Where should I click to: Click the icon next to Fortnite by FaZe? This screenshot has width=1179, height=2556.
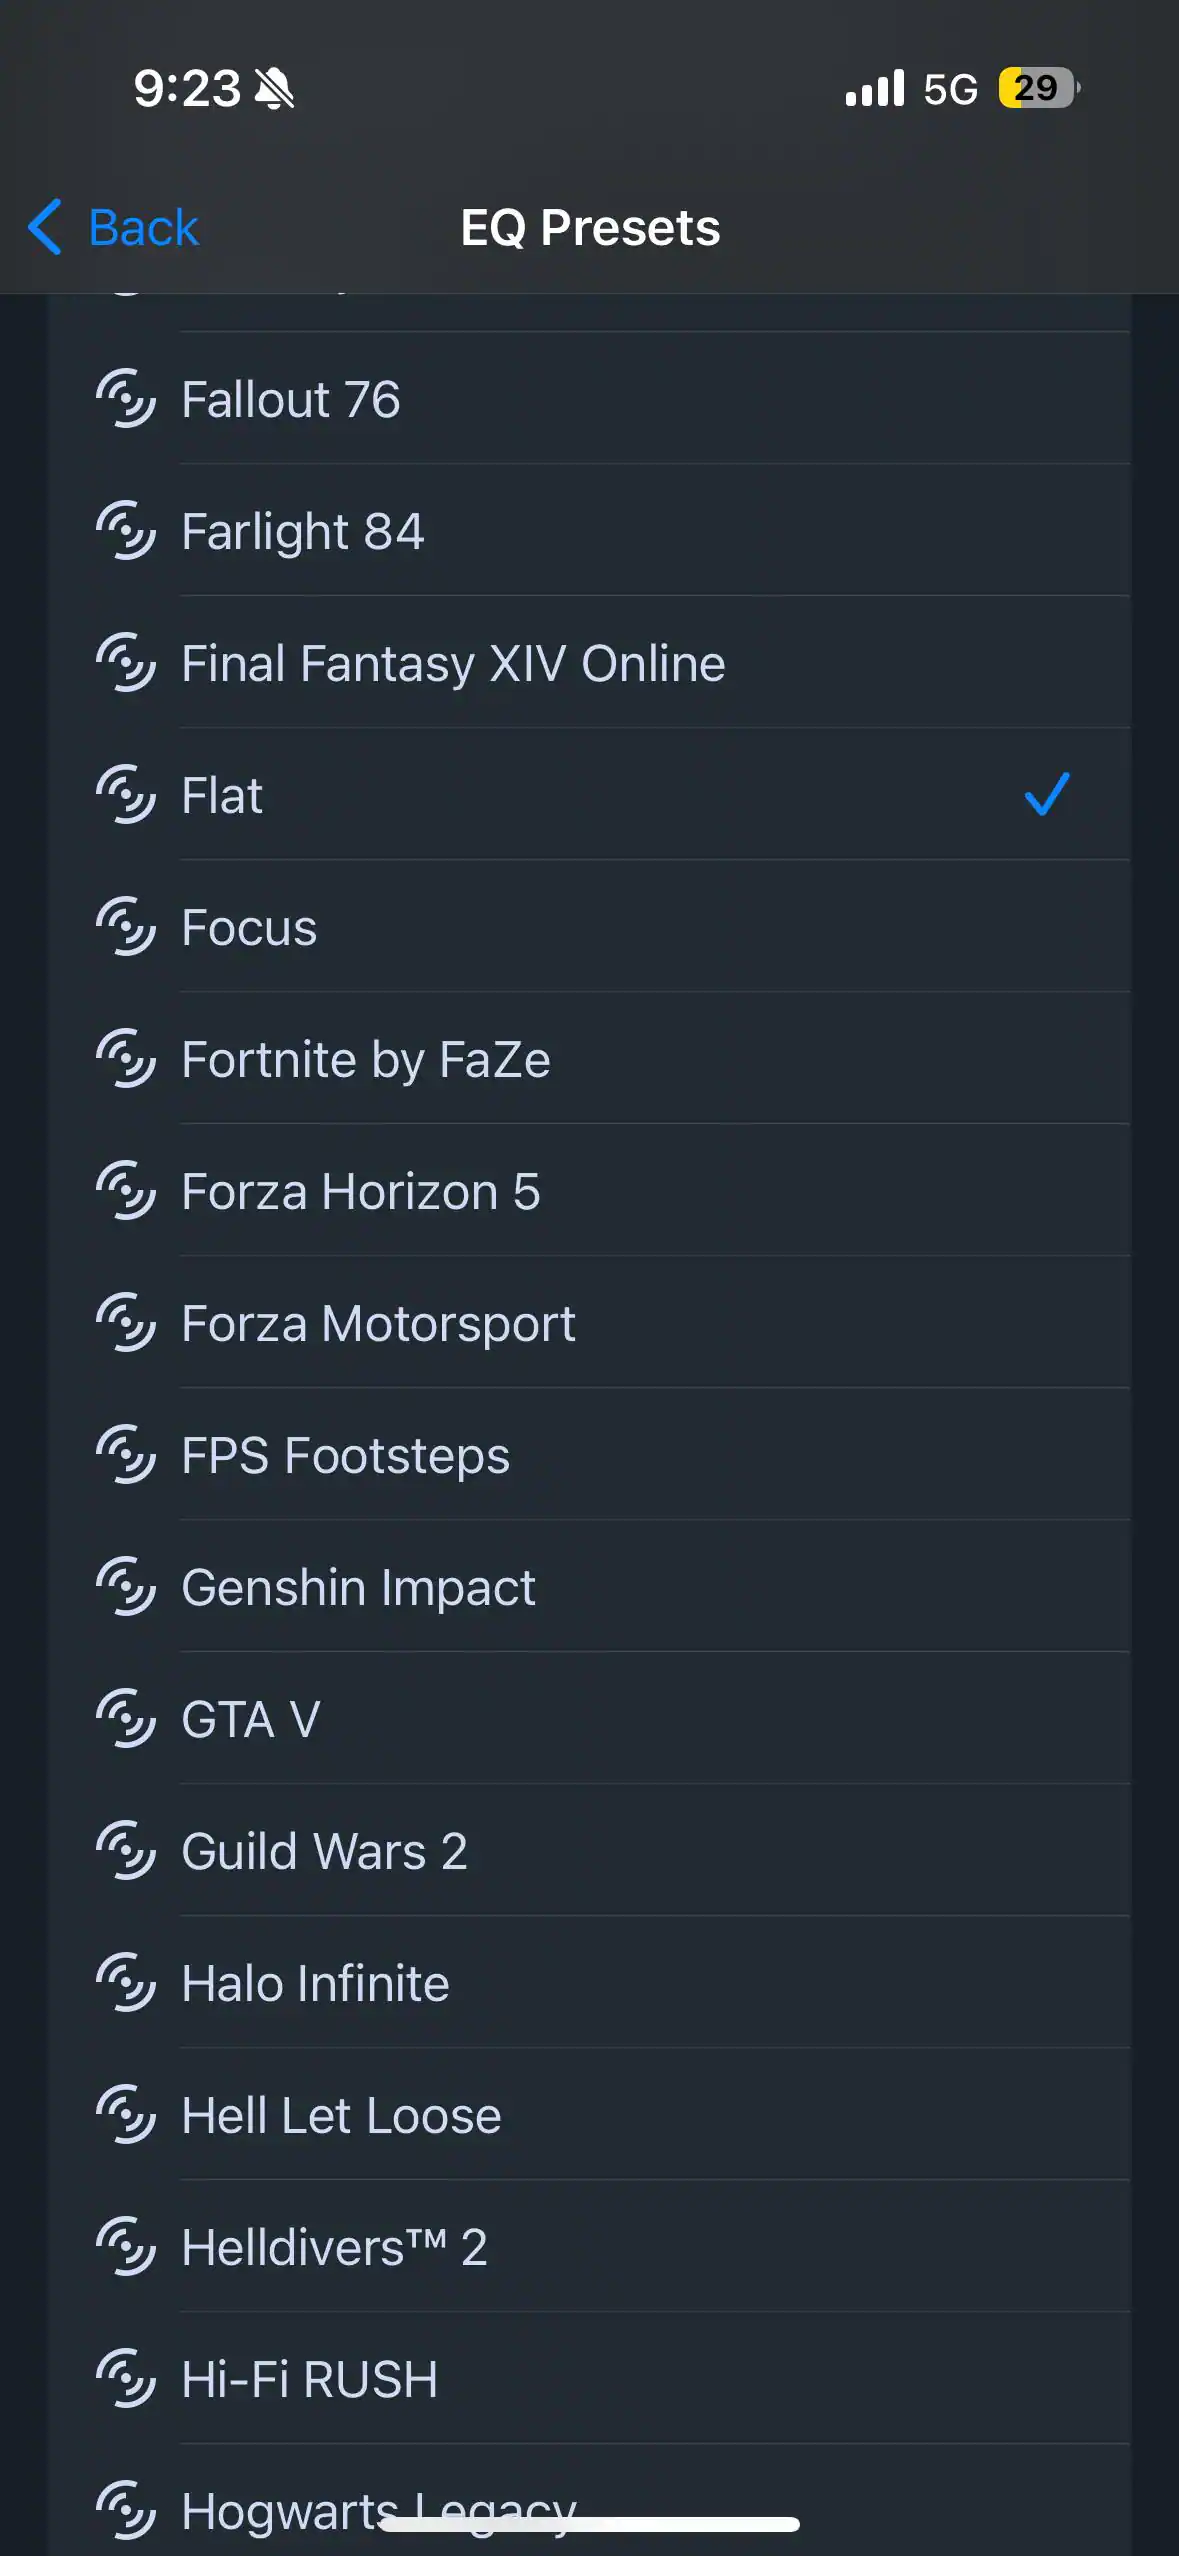pos(126,1059)
